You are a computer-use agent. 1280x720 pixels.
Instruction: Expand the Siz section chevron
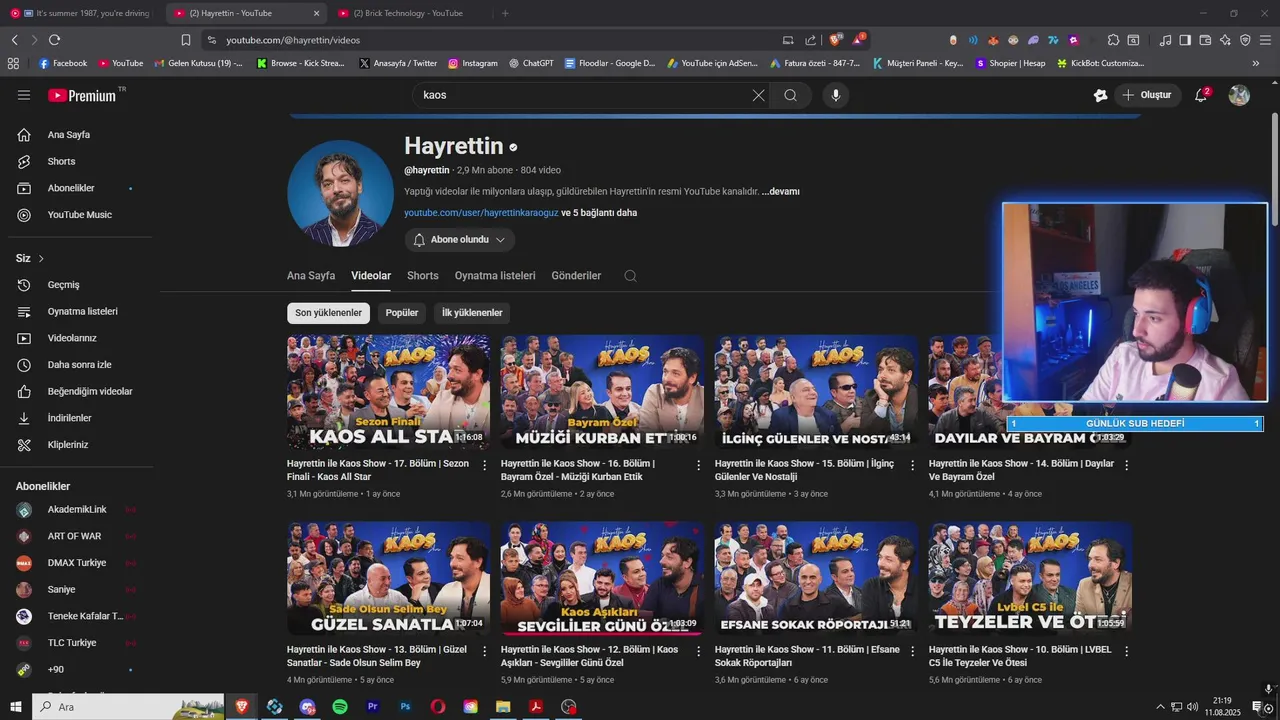click(41, 258)
